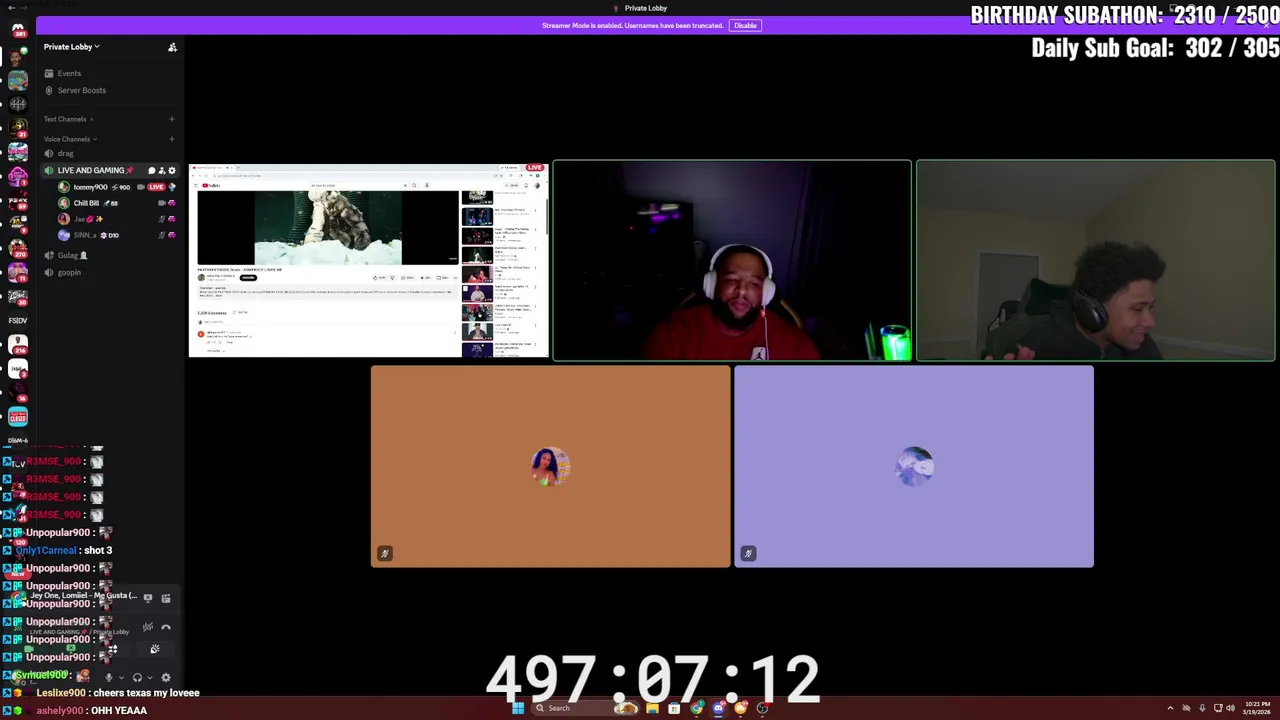The image size is (1280, 720).
Task: Open the server icon with 270 badge
Action: click(x=18, y=246)
